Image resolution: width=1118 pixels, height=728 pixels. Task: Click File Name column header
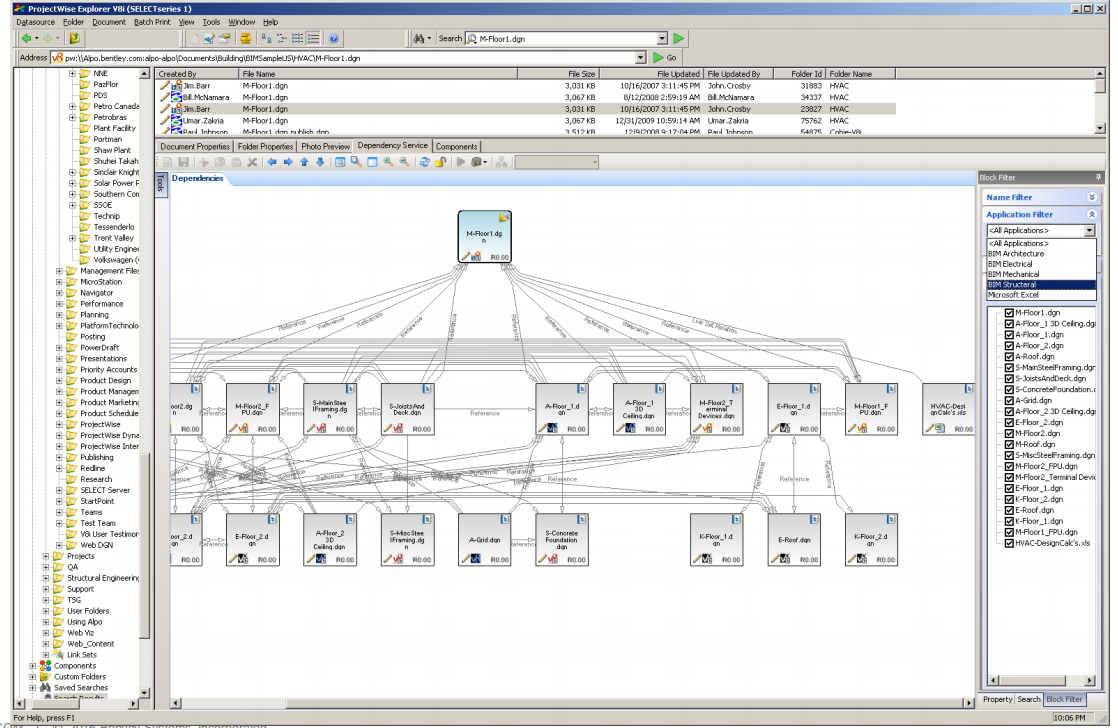pos(378,73)
